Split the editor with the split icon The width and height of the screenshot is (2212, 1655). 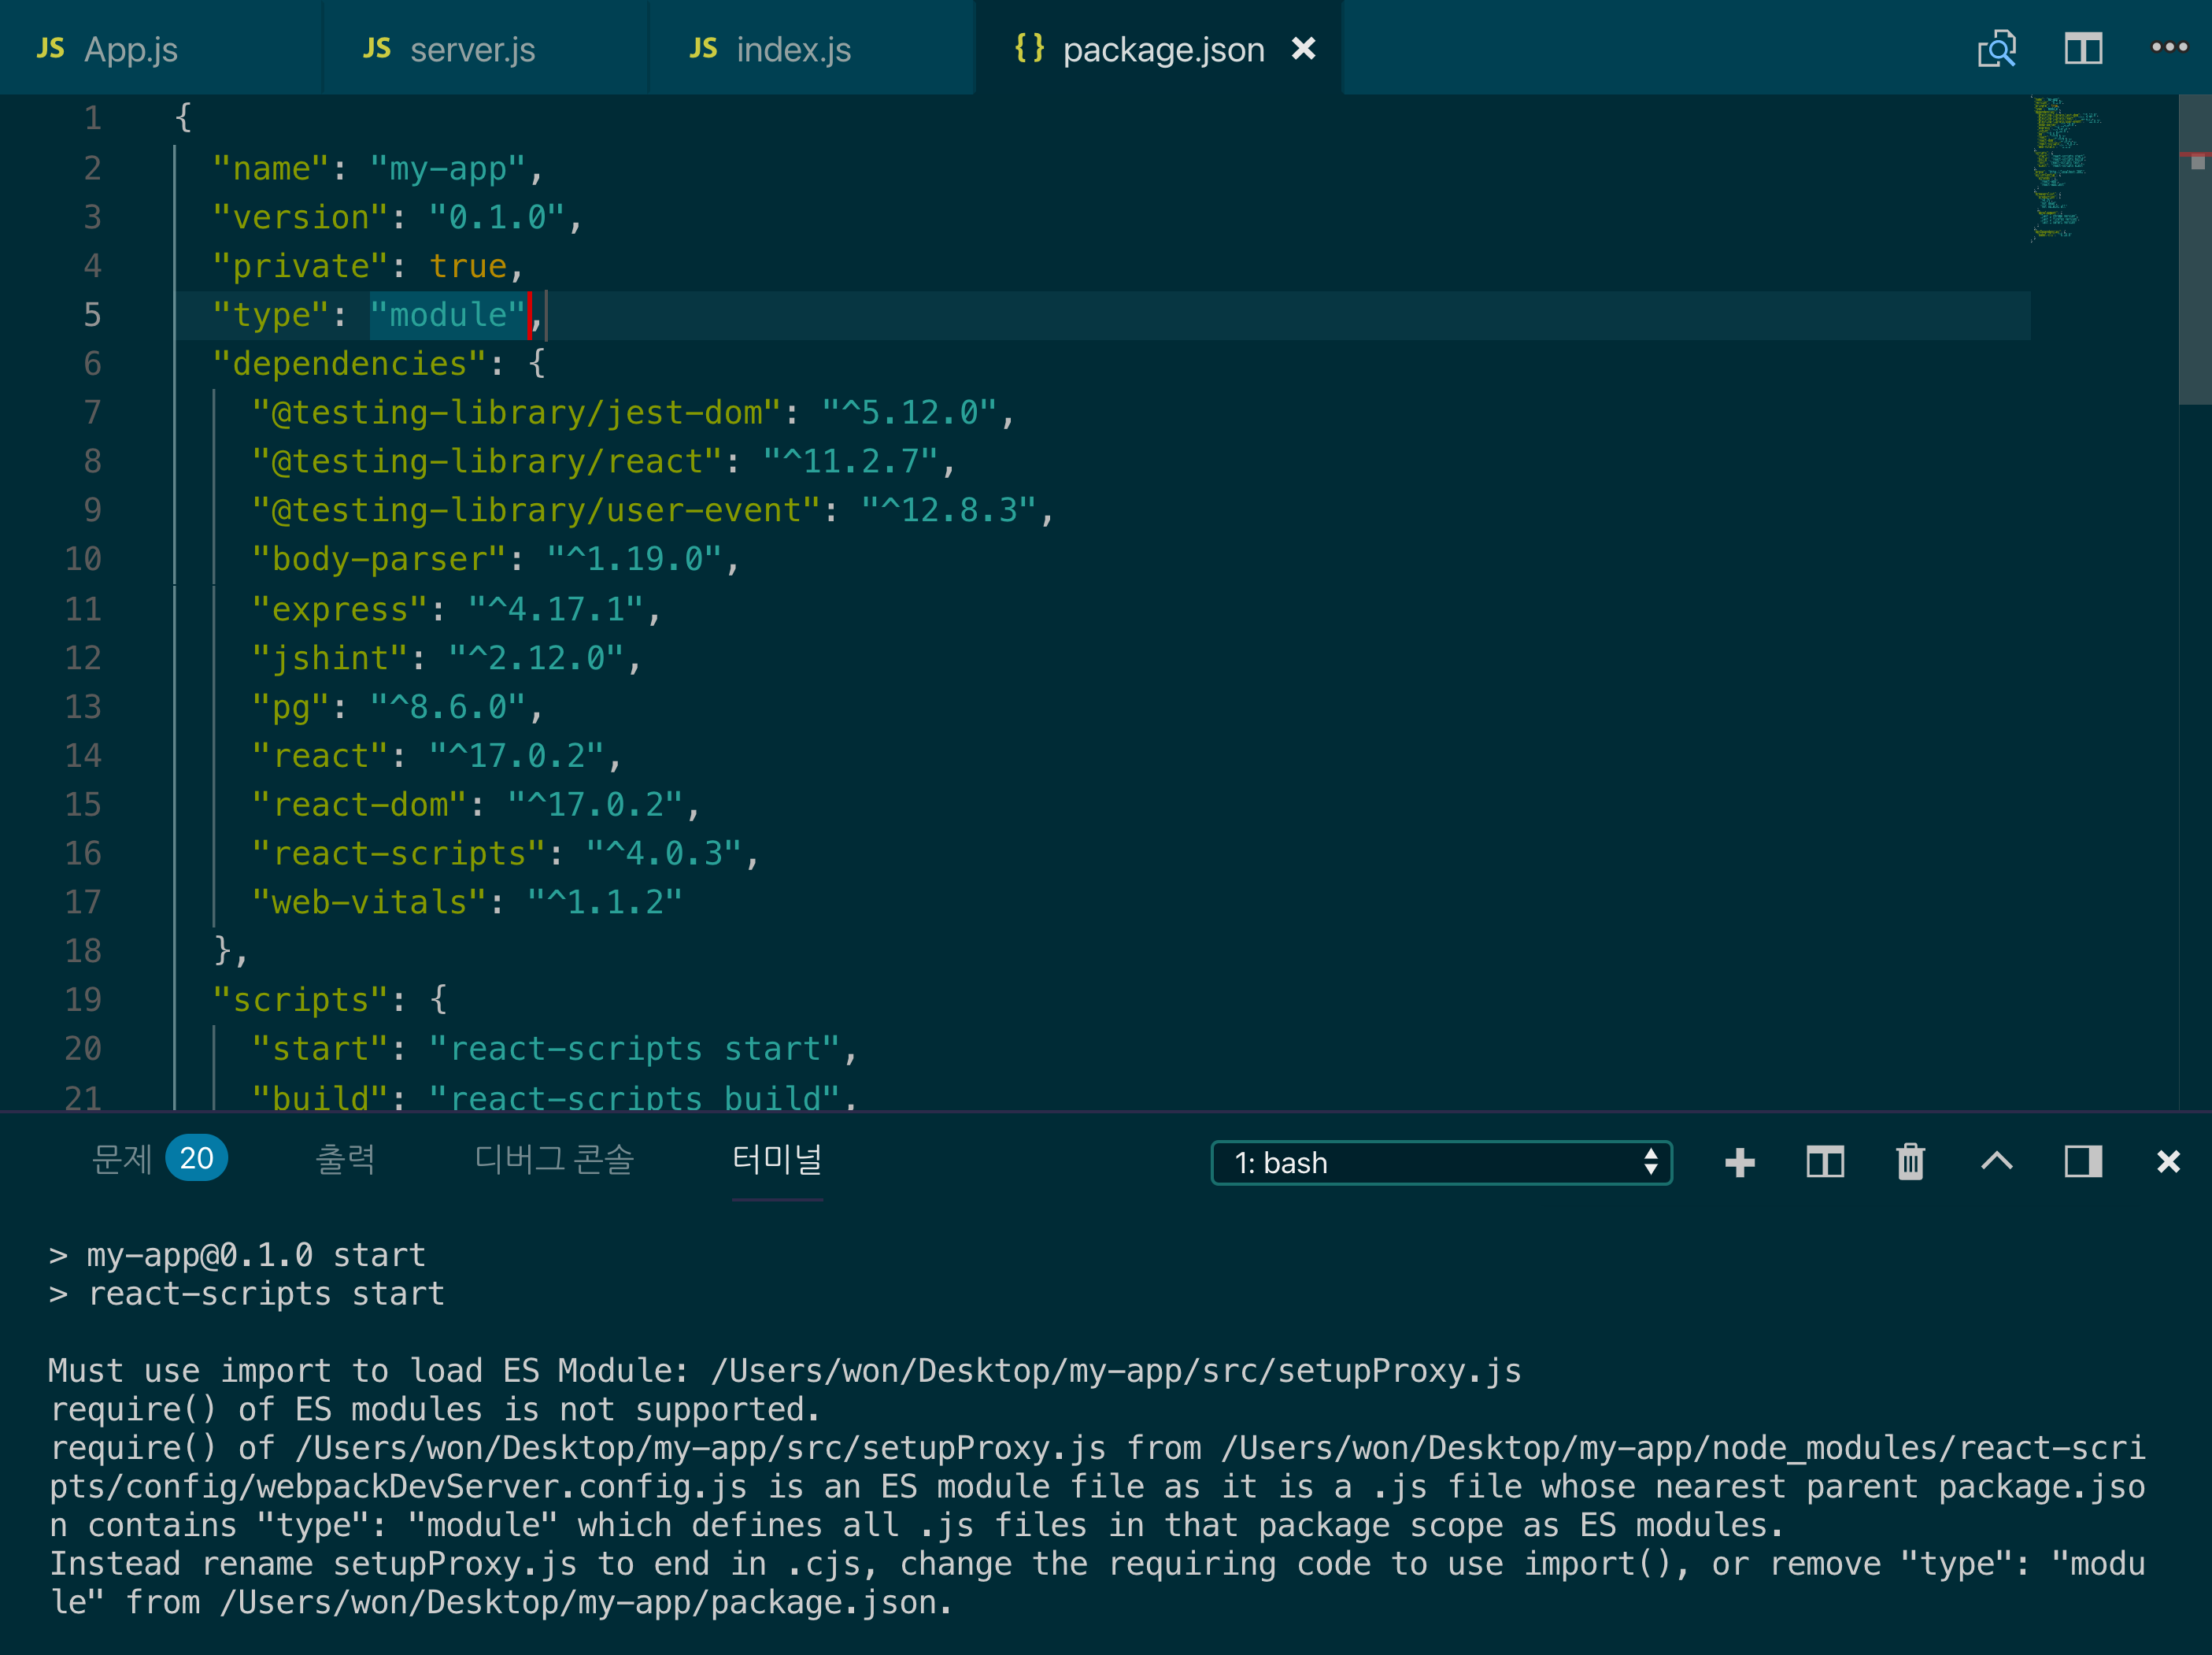pos(2083,48)
